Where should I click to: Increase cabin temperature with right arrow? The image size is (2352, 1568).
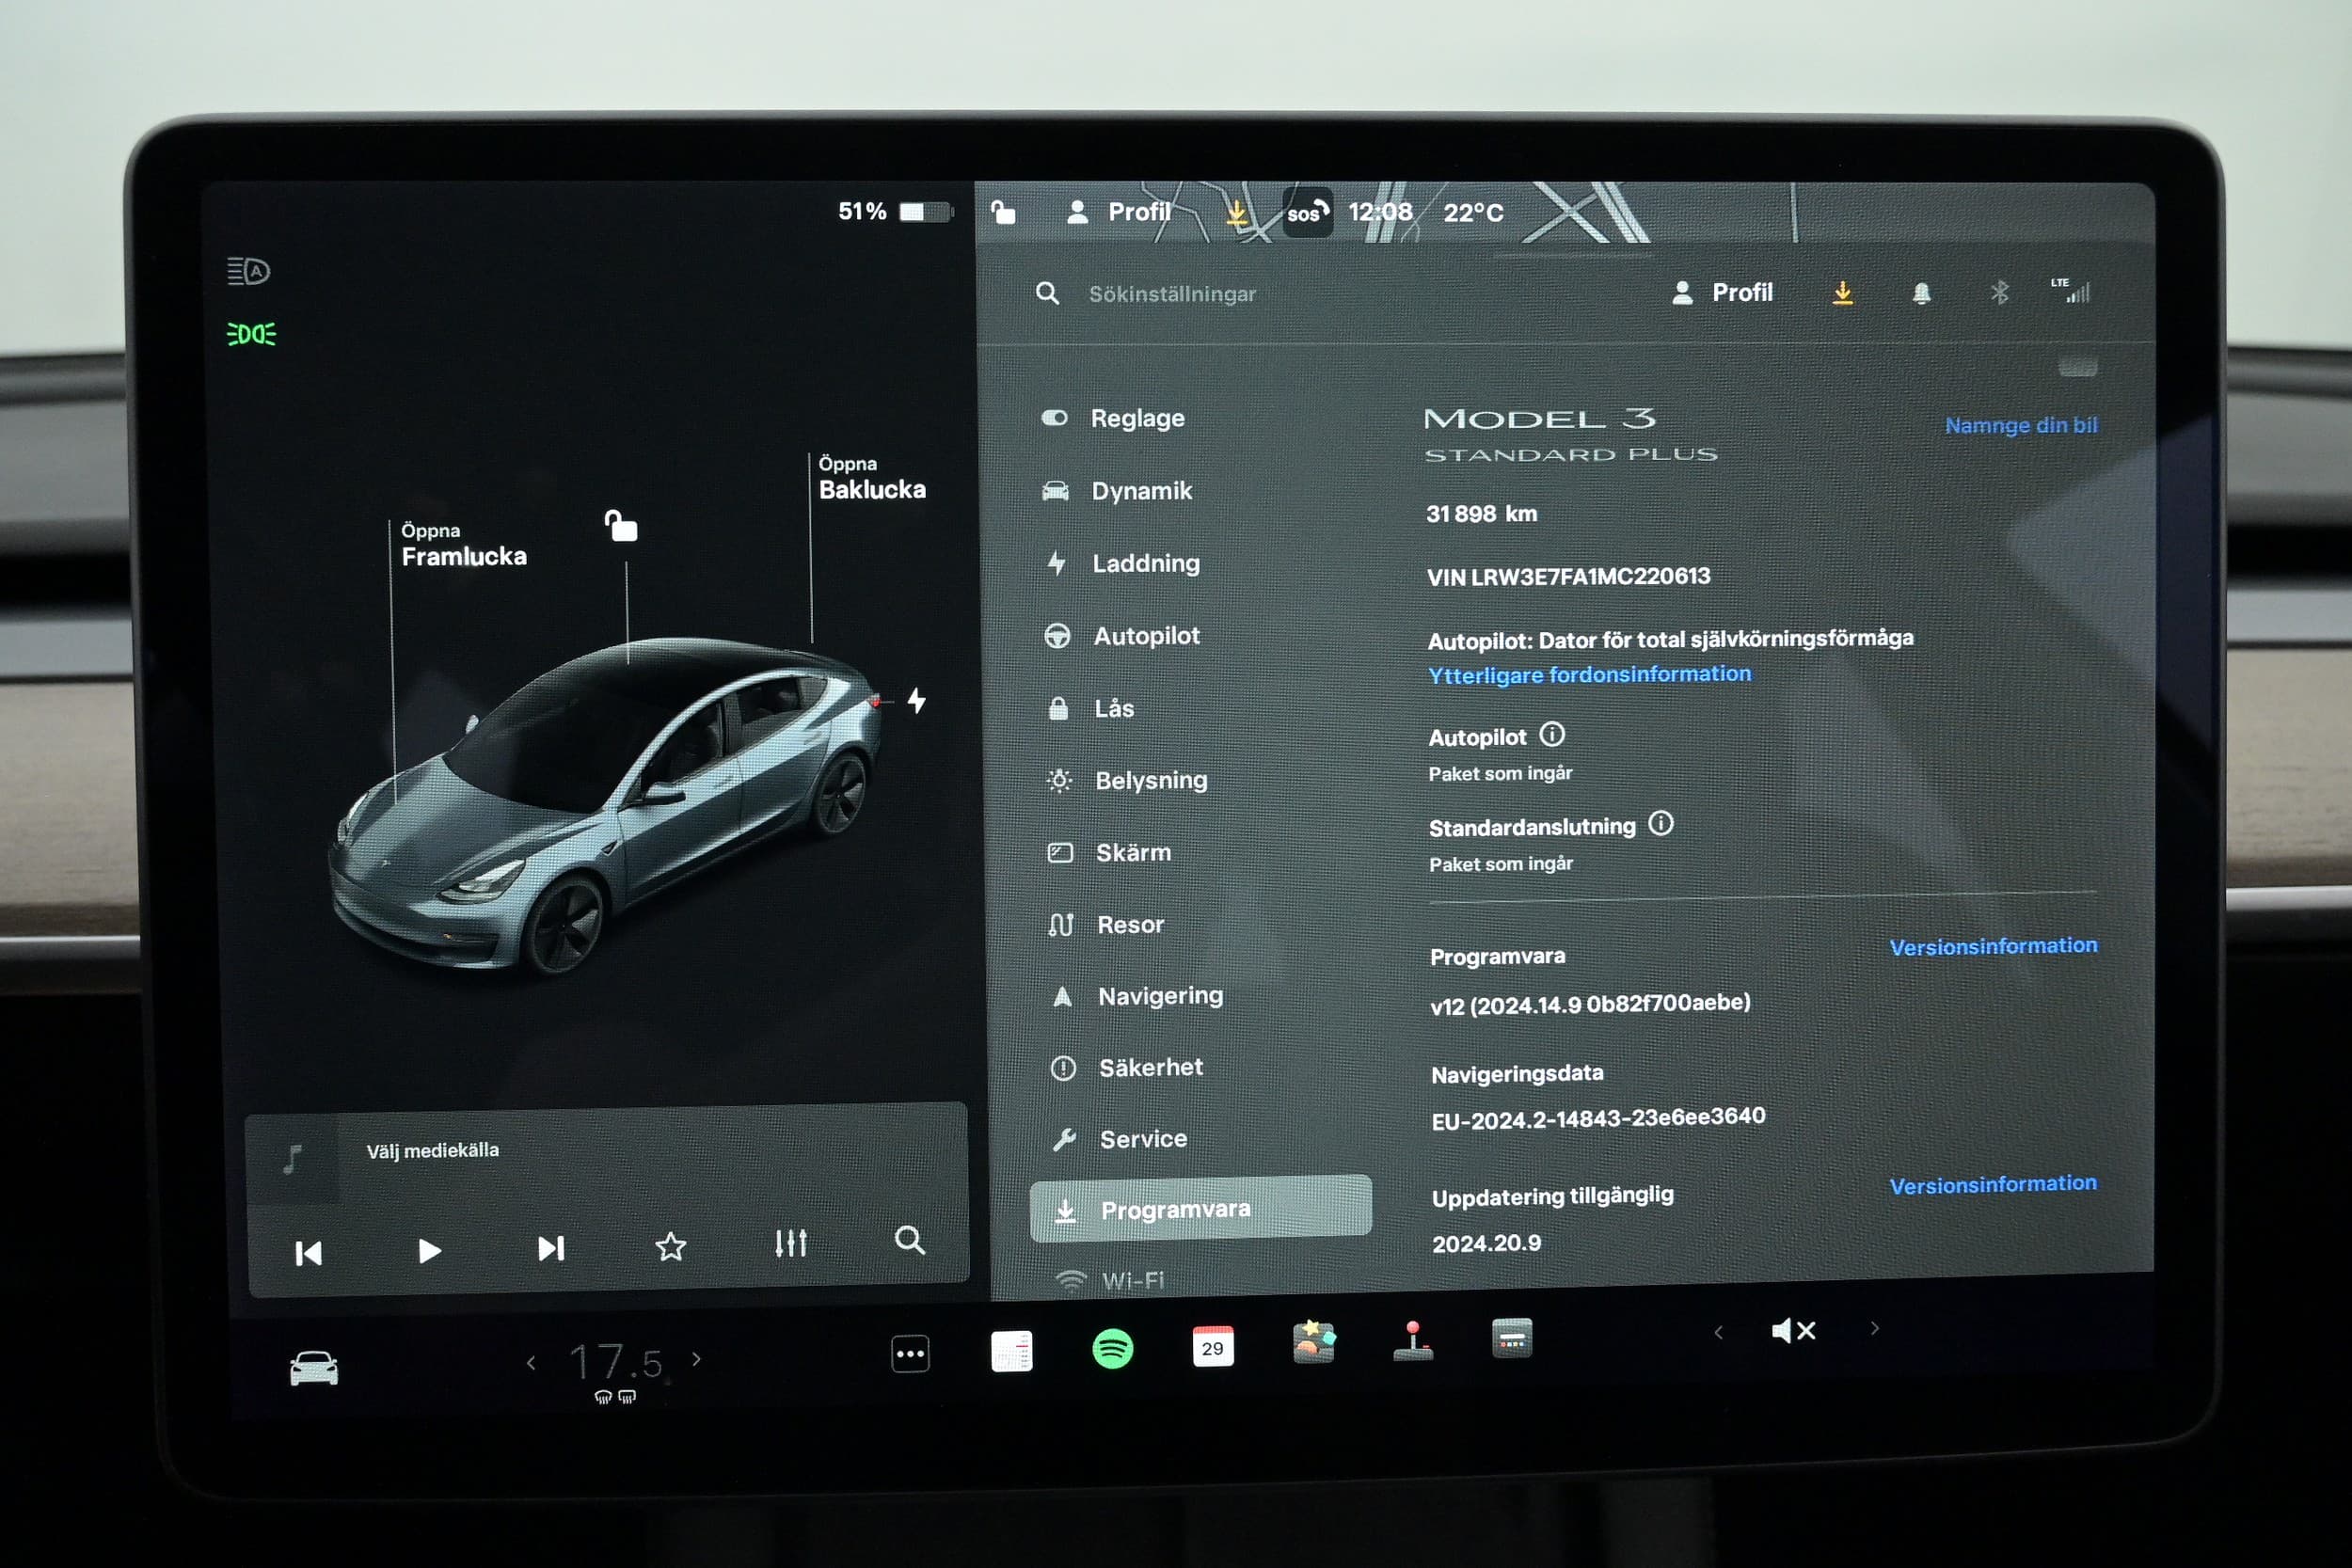pyautogui.click(x=697, y=1360)
